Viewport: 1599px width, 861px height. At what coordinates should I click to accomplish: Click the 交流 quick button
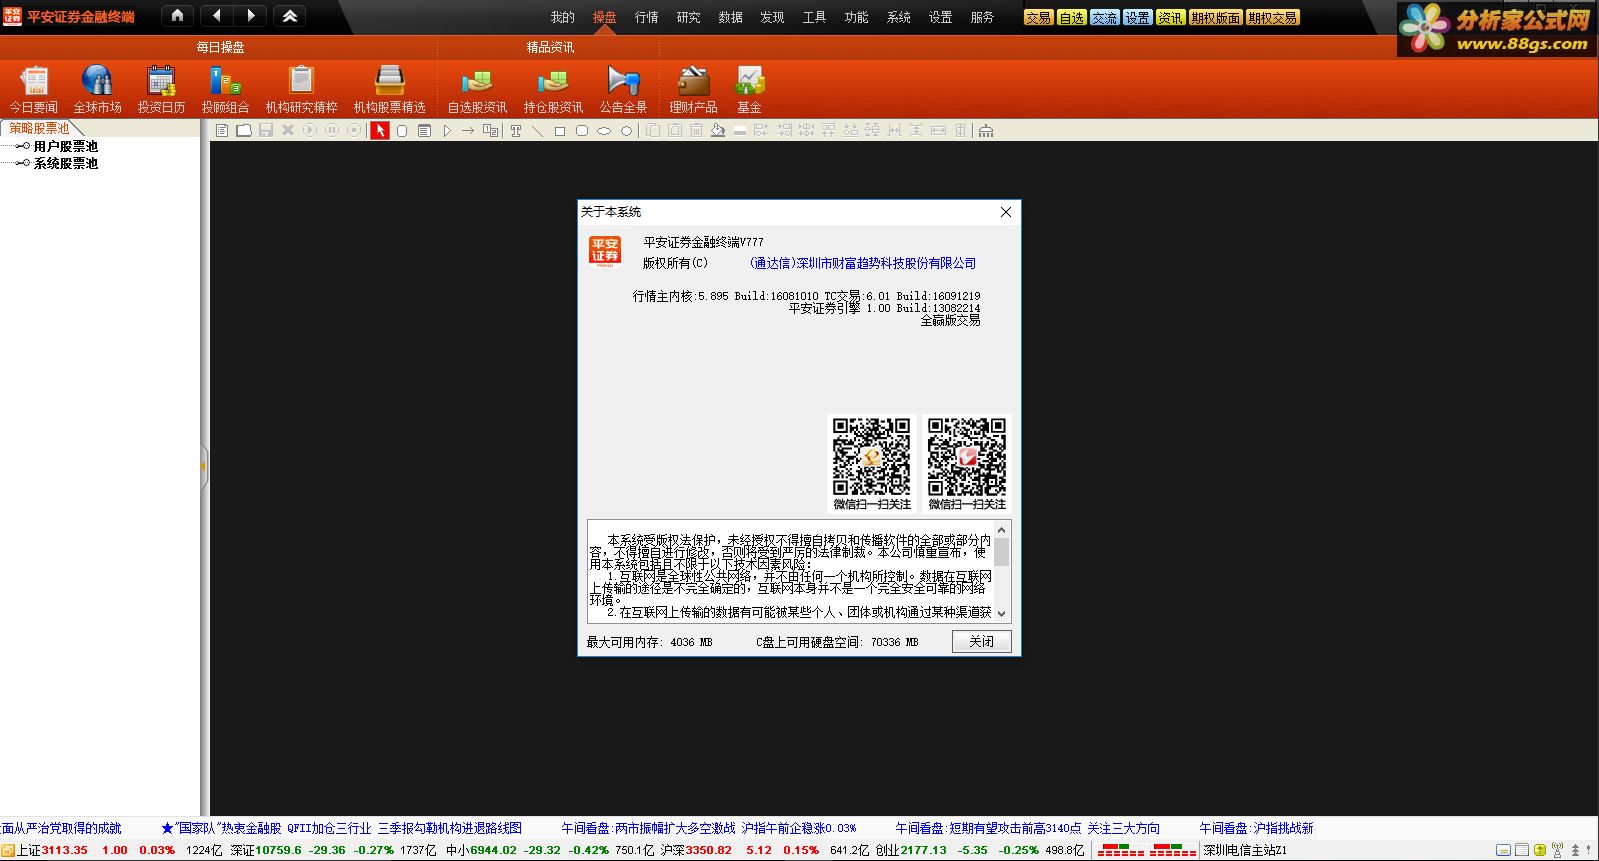point(1104,18)
